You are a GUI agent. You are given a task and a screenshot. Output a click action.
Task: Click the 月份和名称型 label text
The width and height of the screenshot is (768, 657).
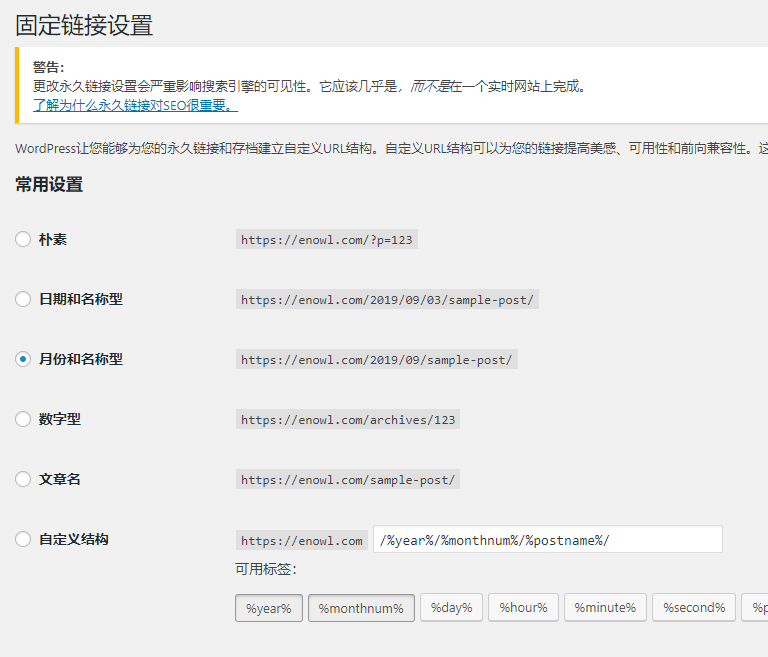tap(81, 360)
